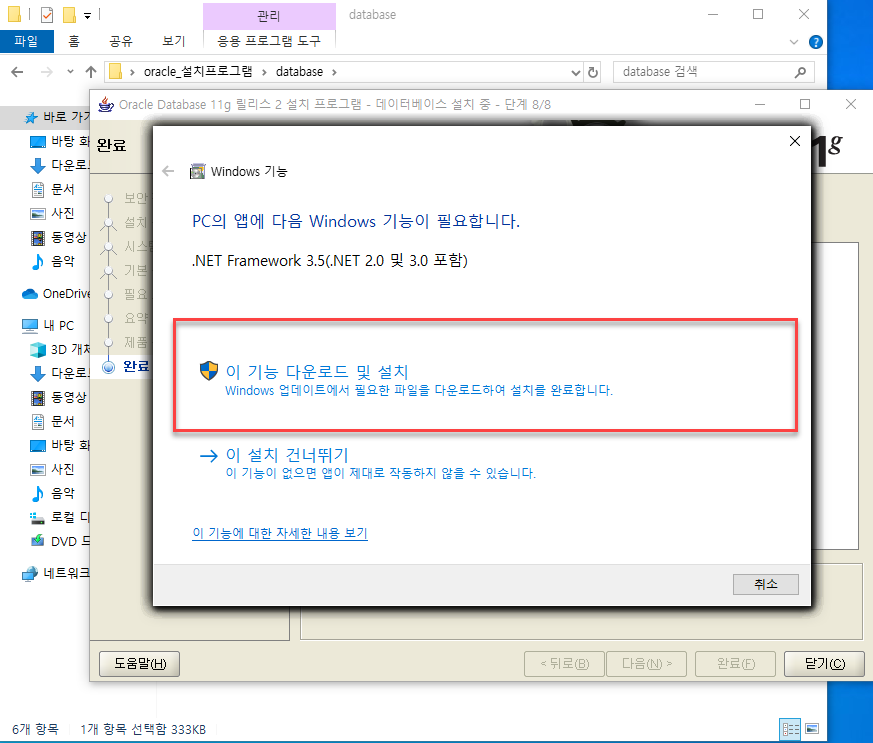Open recent locations dropdown arrow
The image size is (873, 743).
pyautogui.click(x=70, y=72)
